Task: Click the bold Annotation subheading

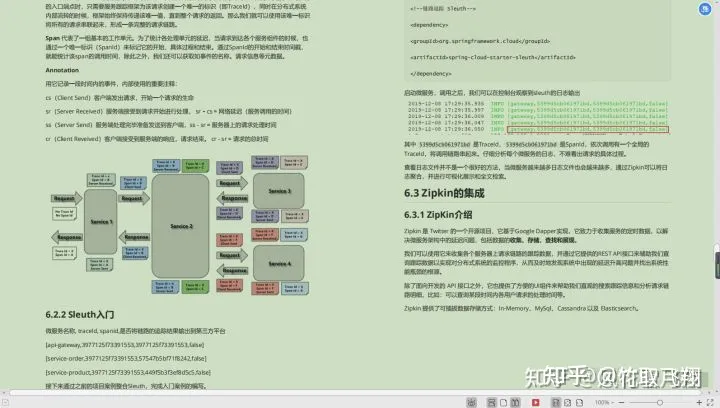Action: [62, 70]
